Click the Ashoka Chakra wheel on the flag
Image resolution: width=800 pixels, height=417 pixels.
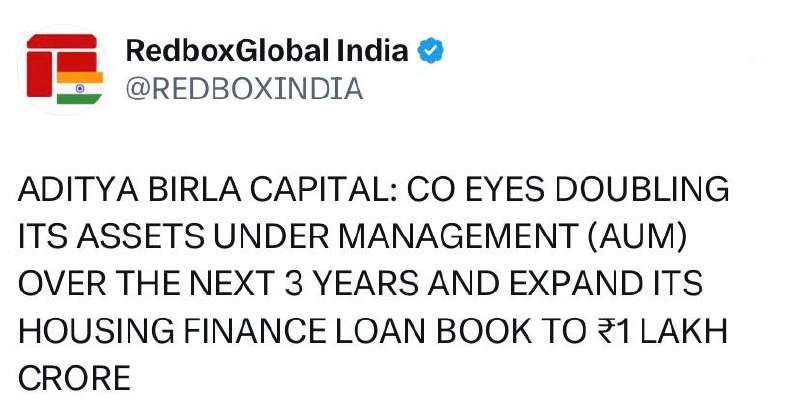click(x=80, y=88)
